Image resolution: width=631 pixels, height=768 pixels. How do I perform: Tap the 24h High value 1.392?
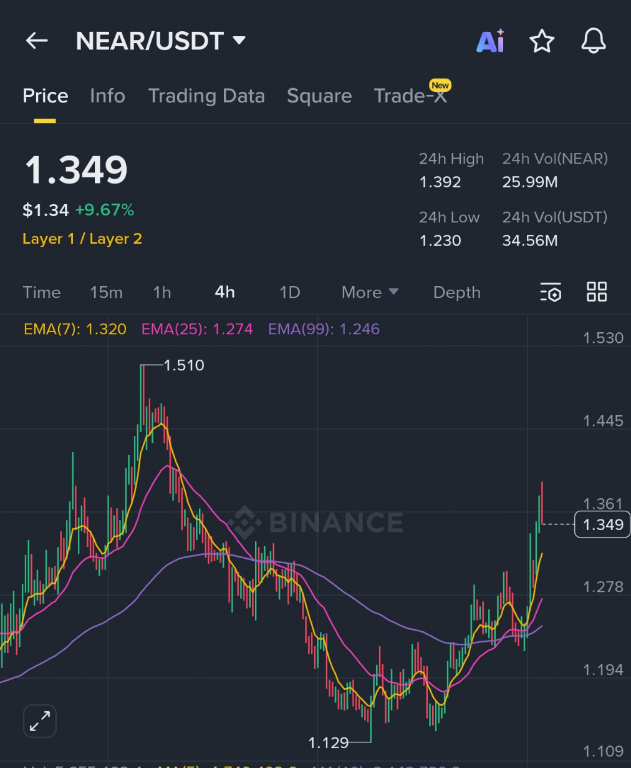[440, 182]
